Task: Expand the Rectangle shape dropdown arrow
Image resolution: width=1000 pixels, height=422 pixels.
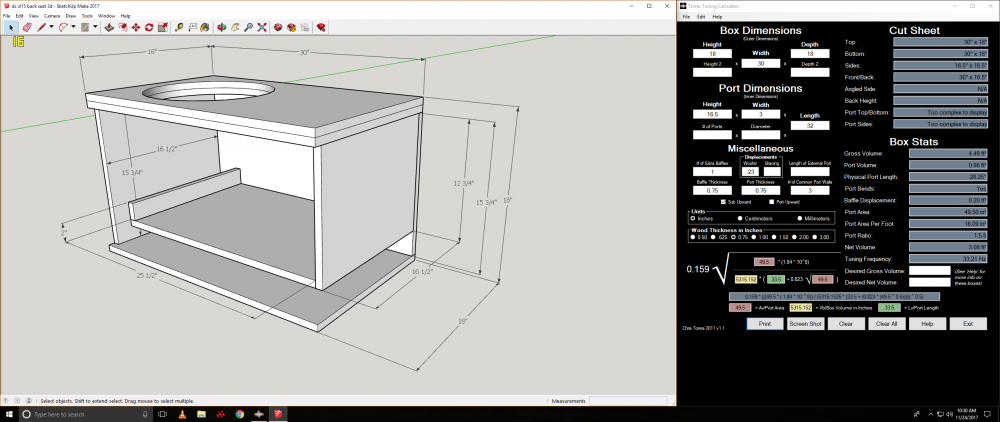Action: point(95,27)
